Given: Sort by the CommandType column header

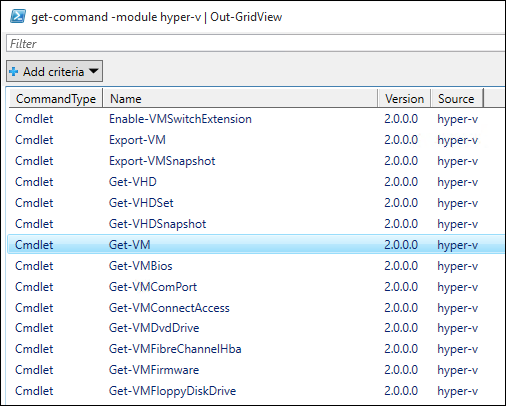Looking at the screenshot, I should point(56,99).
